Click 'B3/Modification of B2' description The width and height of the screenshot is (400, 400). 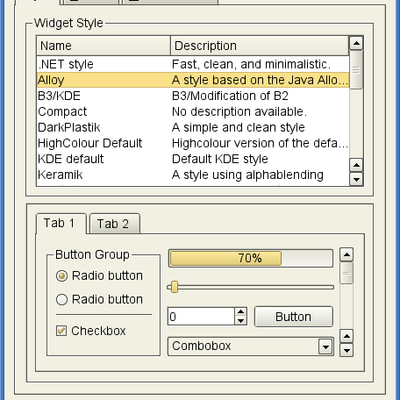(230, 96)
